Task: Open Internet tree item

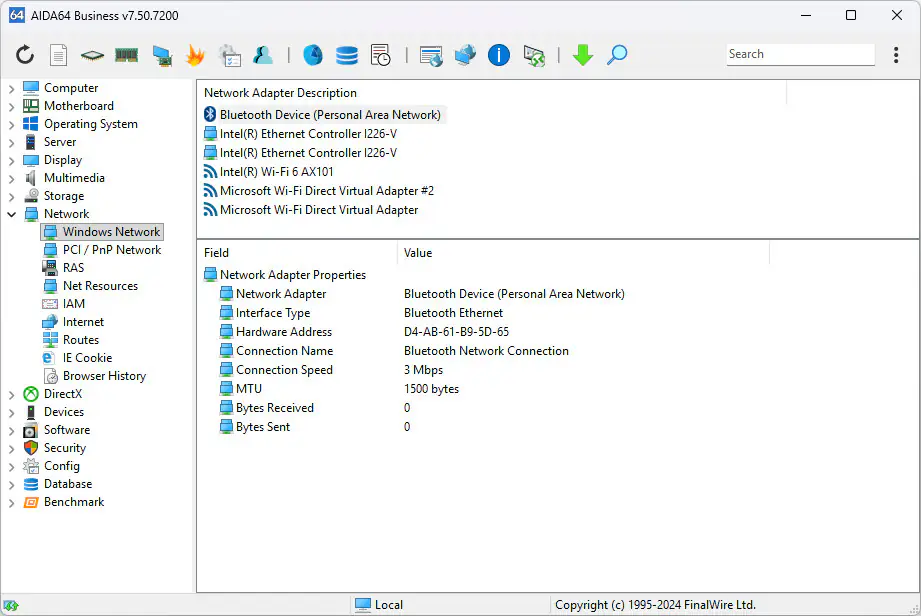Action: [x=73, y=322]
